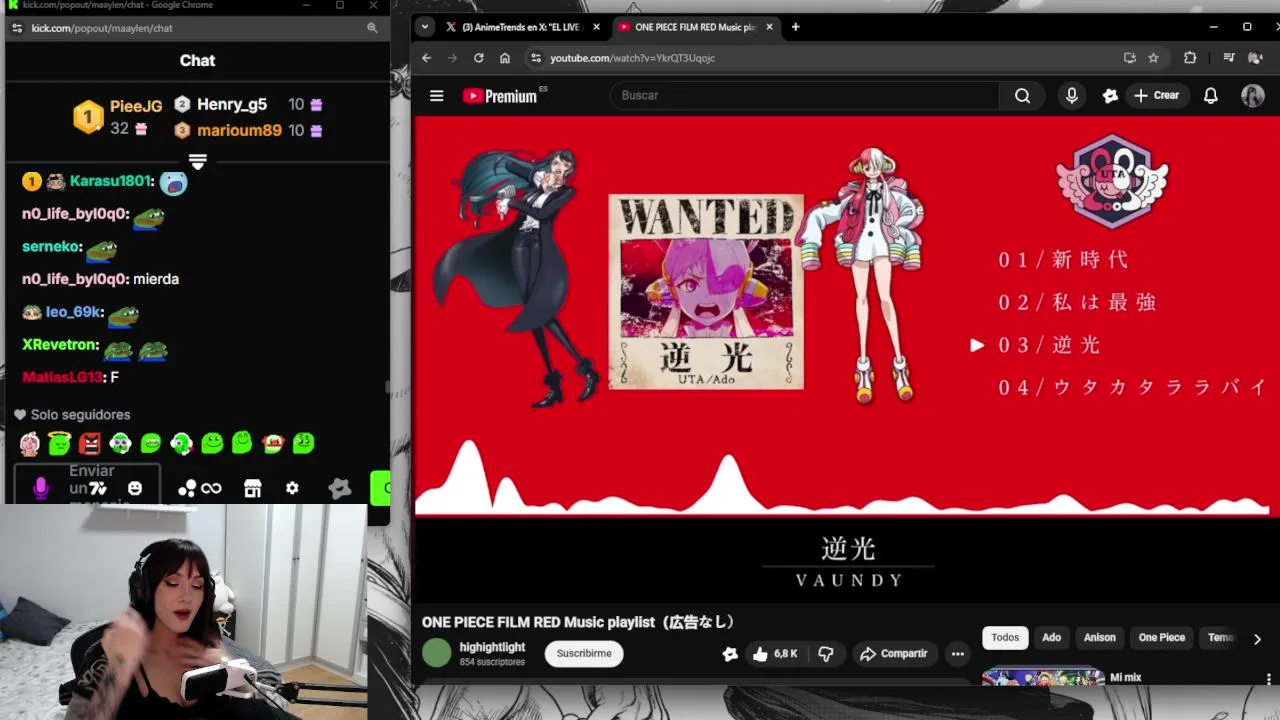1280x720 pixels.
Task: Open leo_69k username in chat
Action: [x=73, y=312]
